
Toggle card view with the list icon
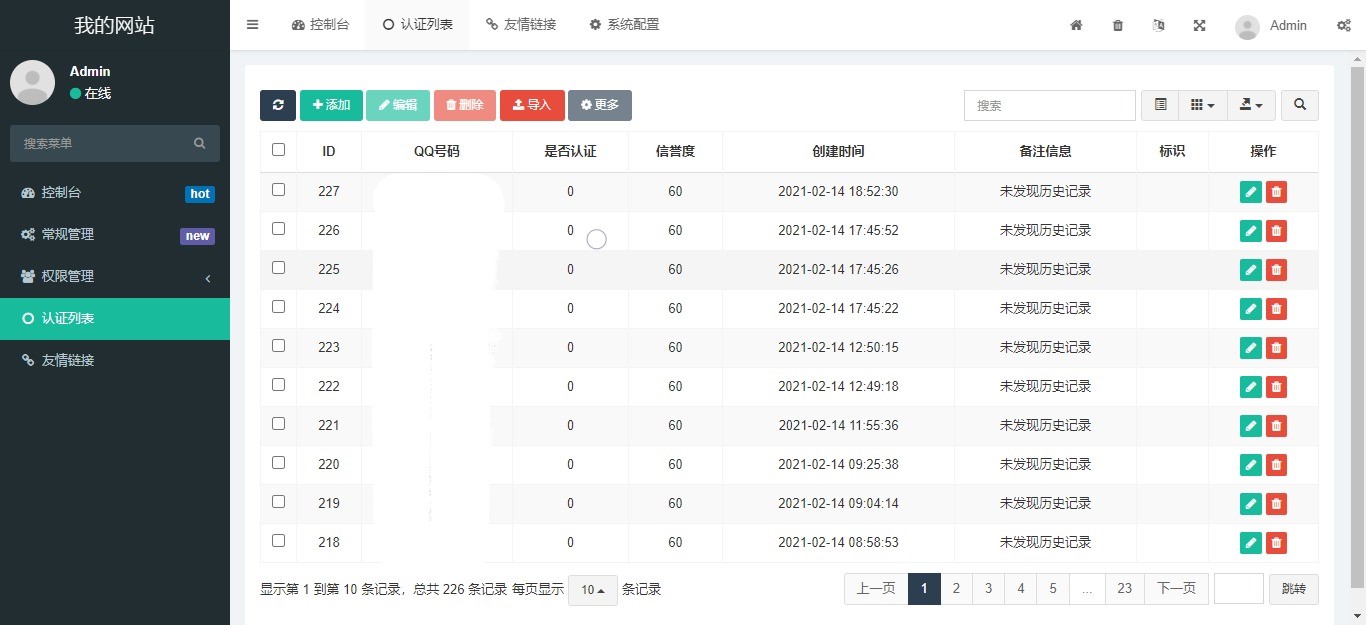coord(1160,105)
